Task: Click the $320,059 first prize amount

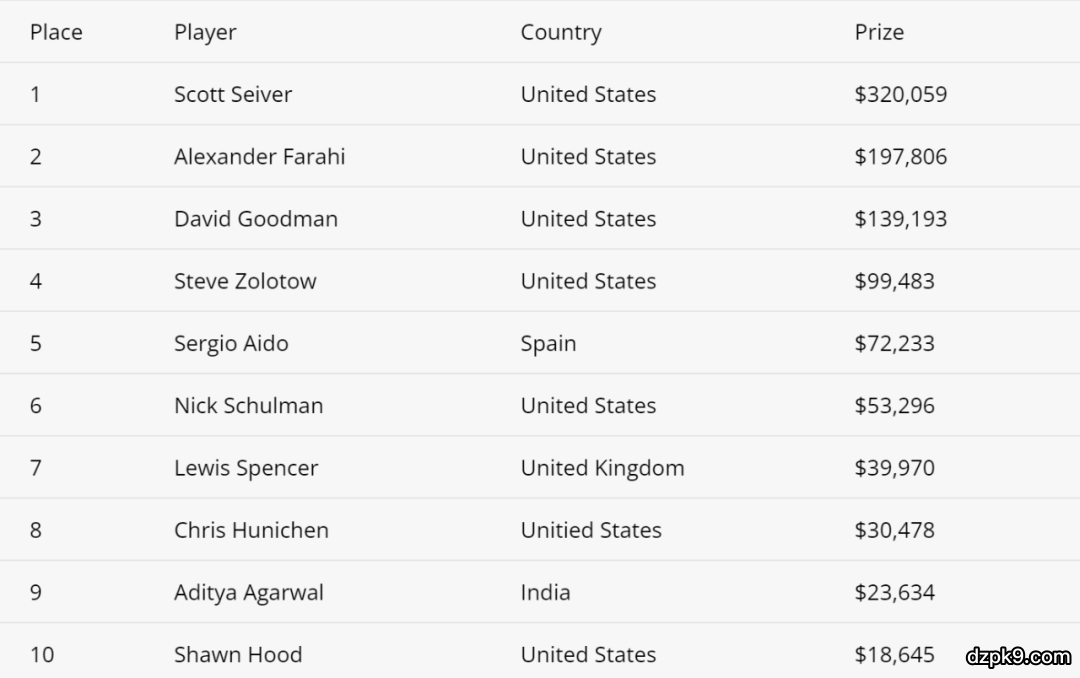Action: pos(900,94)
